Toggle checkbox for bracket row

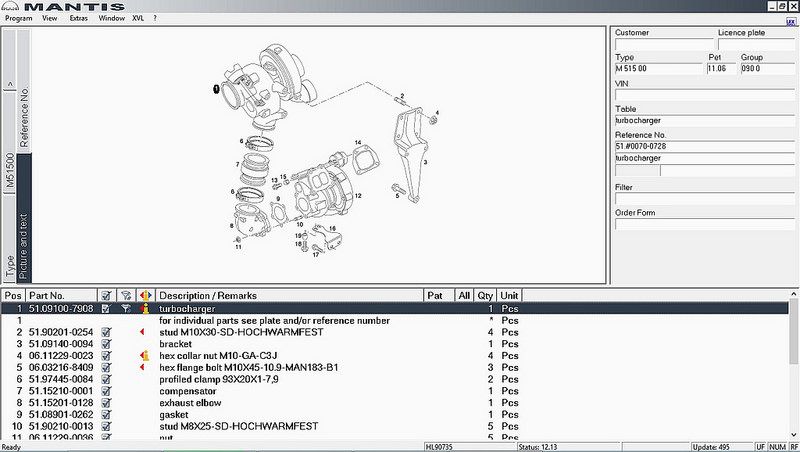tap(106, 344)
